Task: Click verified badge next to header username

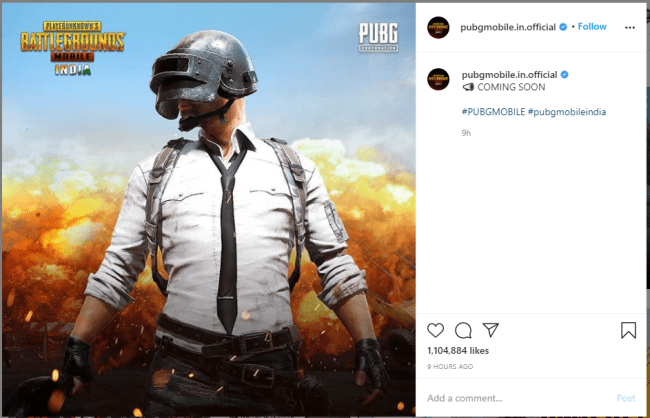Action: pos(563,27)
